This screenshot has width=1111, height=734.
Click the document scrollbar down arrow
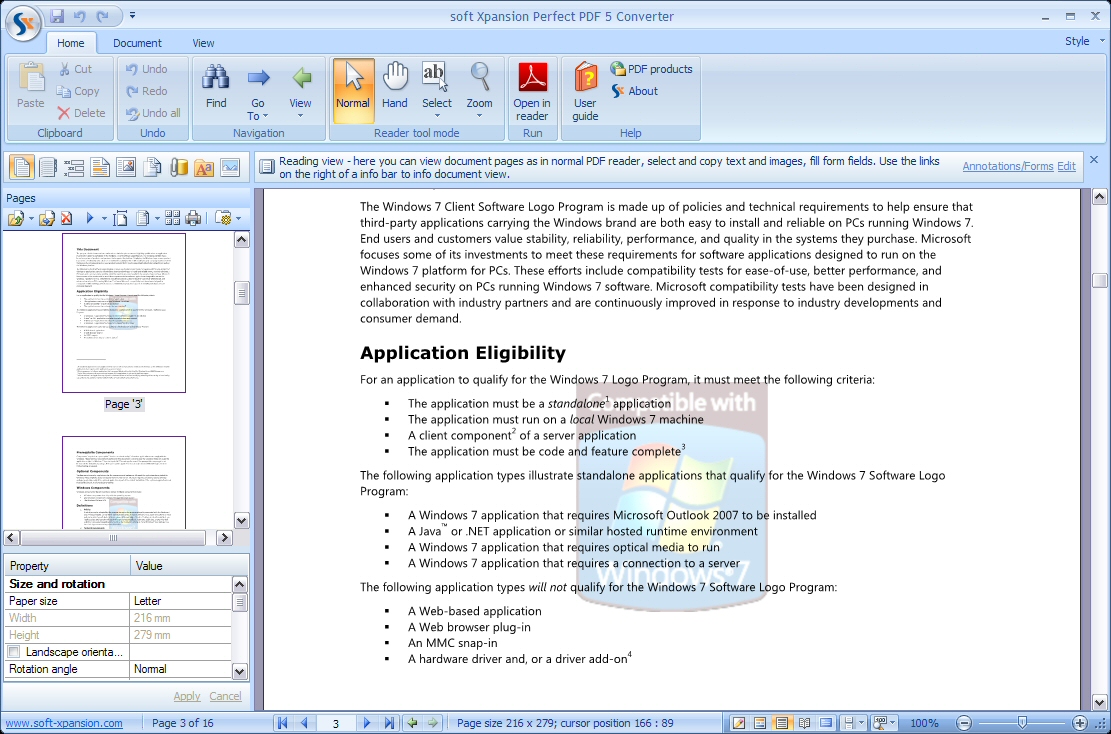pyautogui.click(x=1100, y=703)
